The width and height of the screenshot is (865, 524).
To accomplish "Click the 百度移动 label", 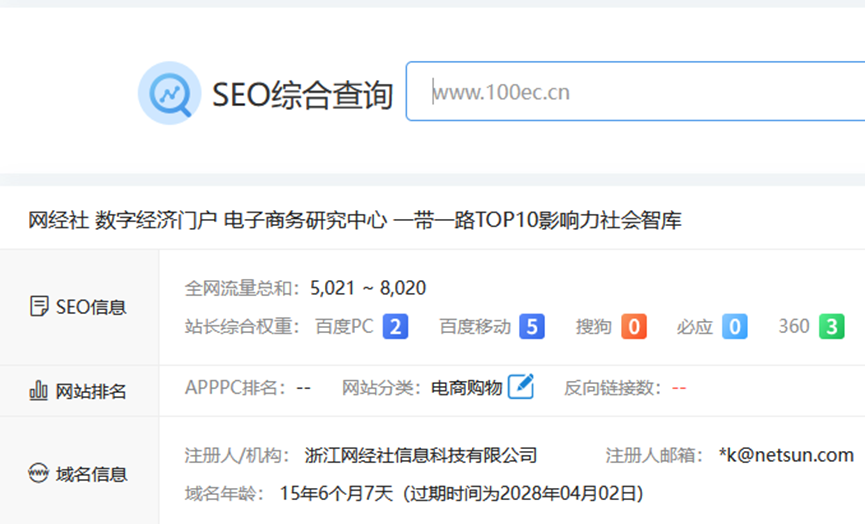I will (x=475, y=327).
